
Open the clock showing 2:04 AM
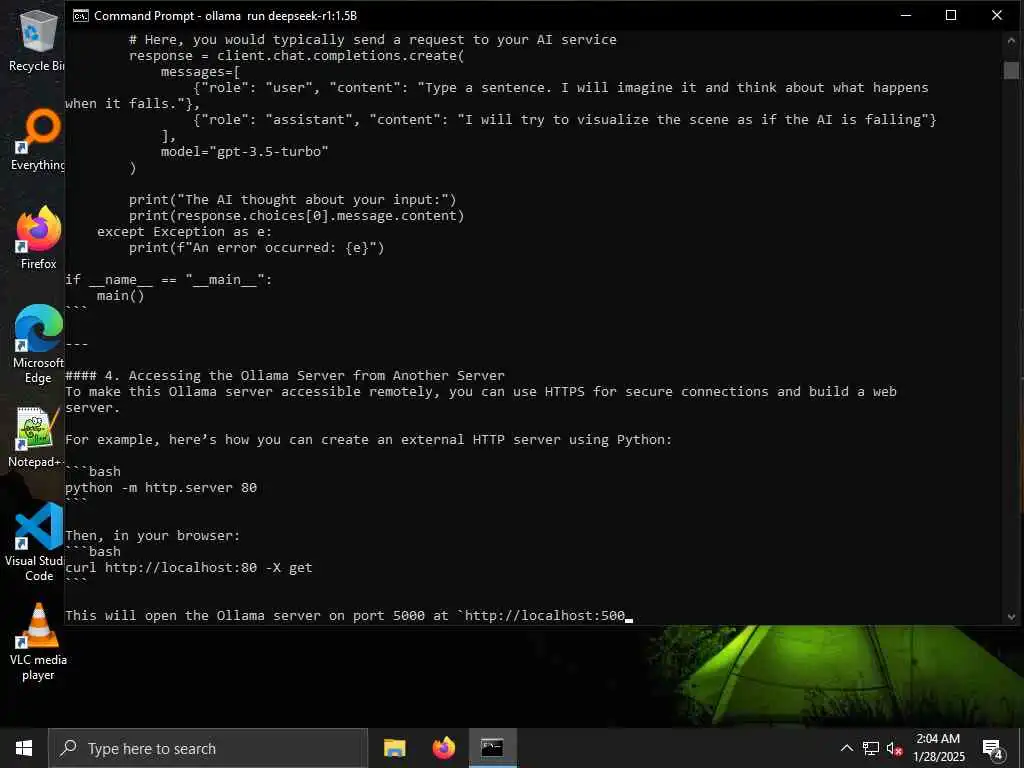tap(938, 748)
